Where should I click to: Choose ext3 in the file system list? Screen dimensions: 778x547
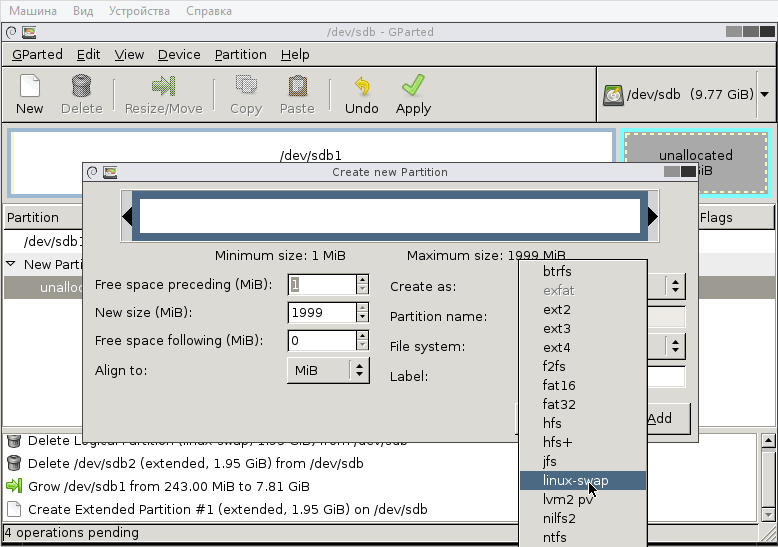click(x=583, y=329)
